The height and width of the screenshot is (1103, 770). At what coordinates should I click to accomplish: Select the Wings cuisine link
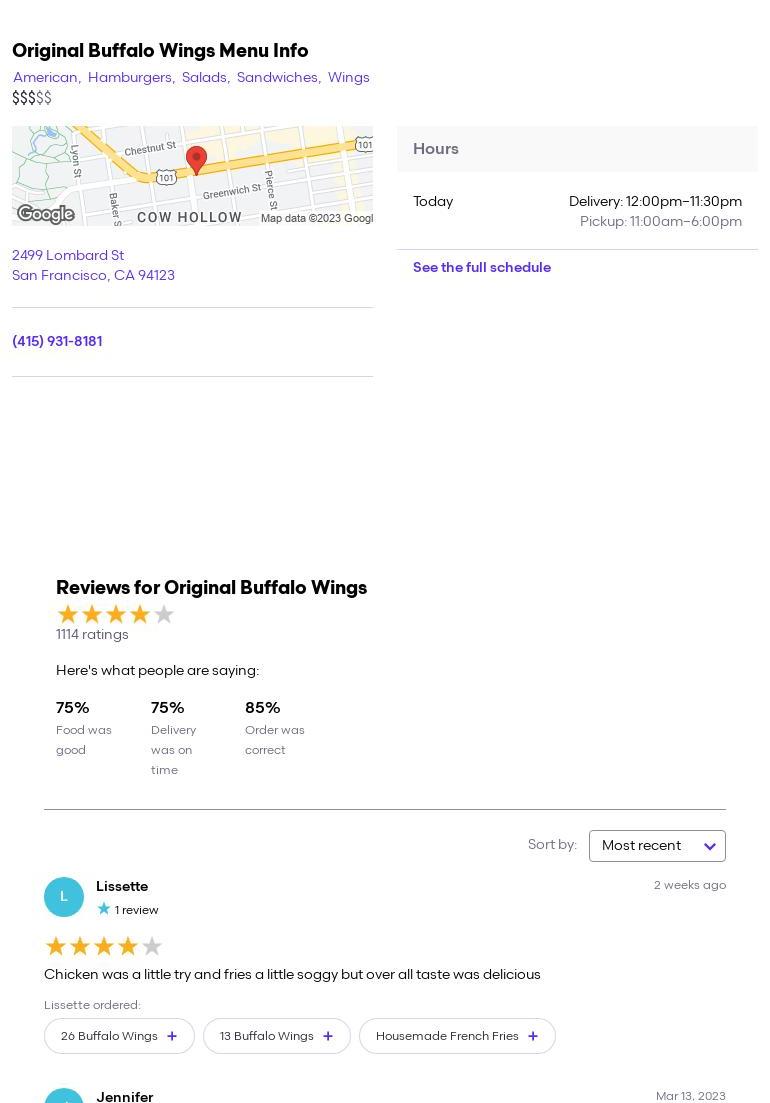[x=348, y=77]
